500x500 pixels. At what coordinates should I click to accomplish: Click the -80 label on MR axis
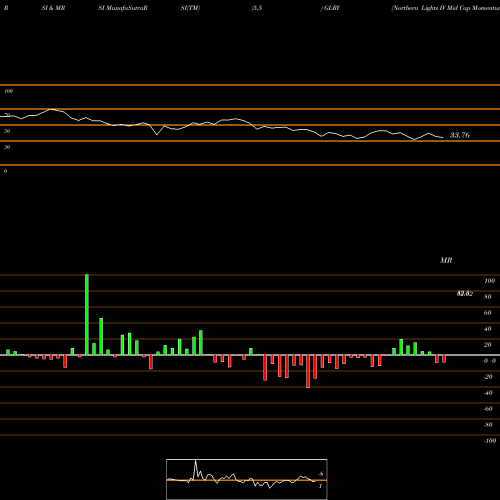488,425
